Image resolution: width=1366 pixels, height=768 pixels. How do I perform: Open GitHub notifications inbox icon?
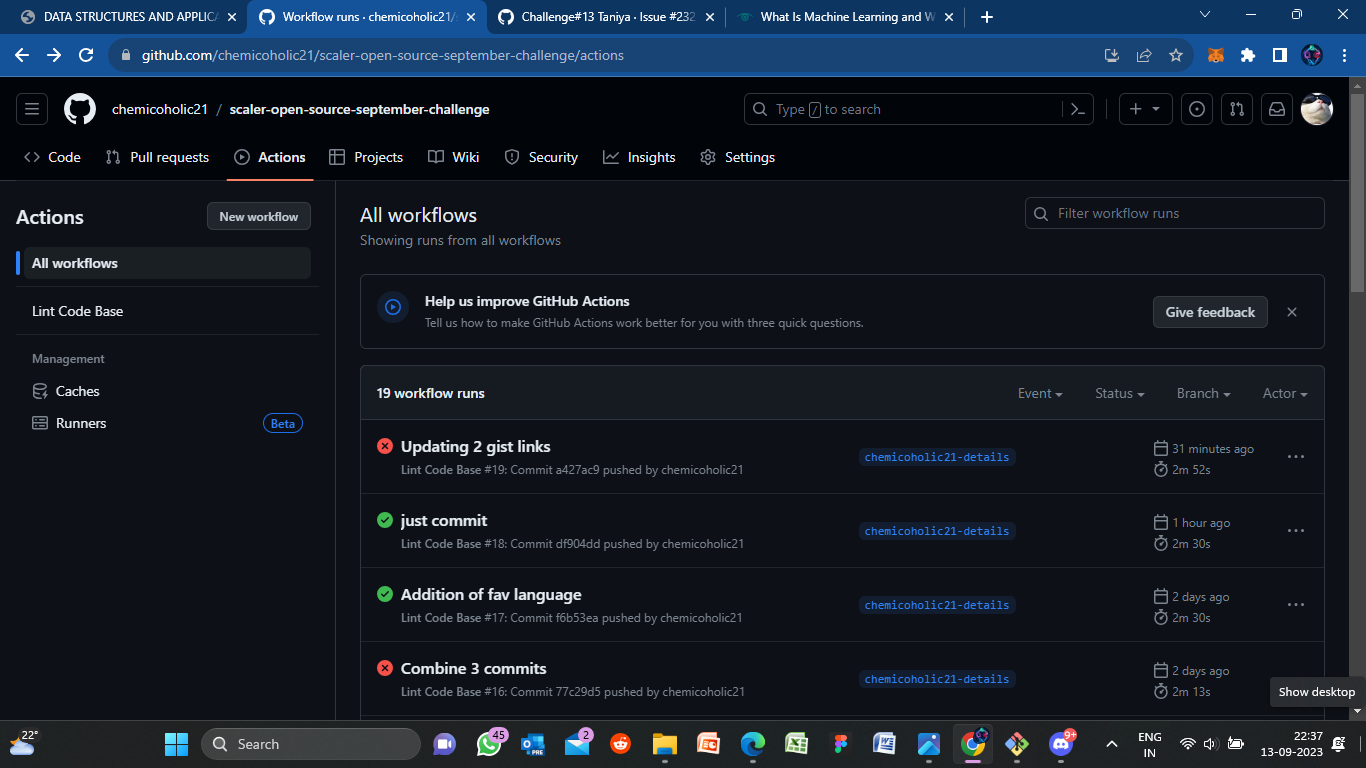[x=1276, y=109]
